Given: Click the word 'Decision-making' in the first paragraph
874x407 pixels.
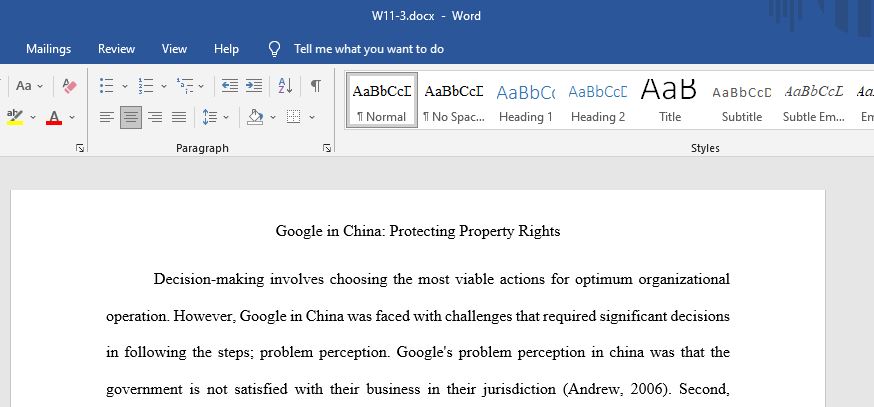Looking at the screenshot, I should (208, 279).
